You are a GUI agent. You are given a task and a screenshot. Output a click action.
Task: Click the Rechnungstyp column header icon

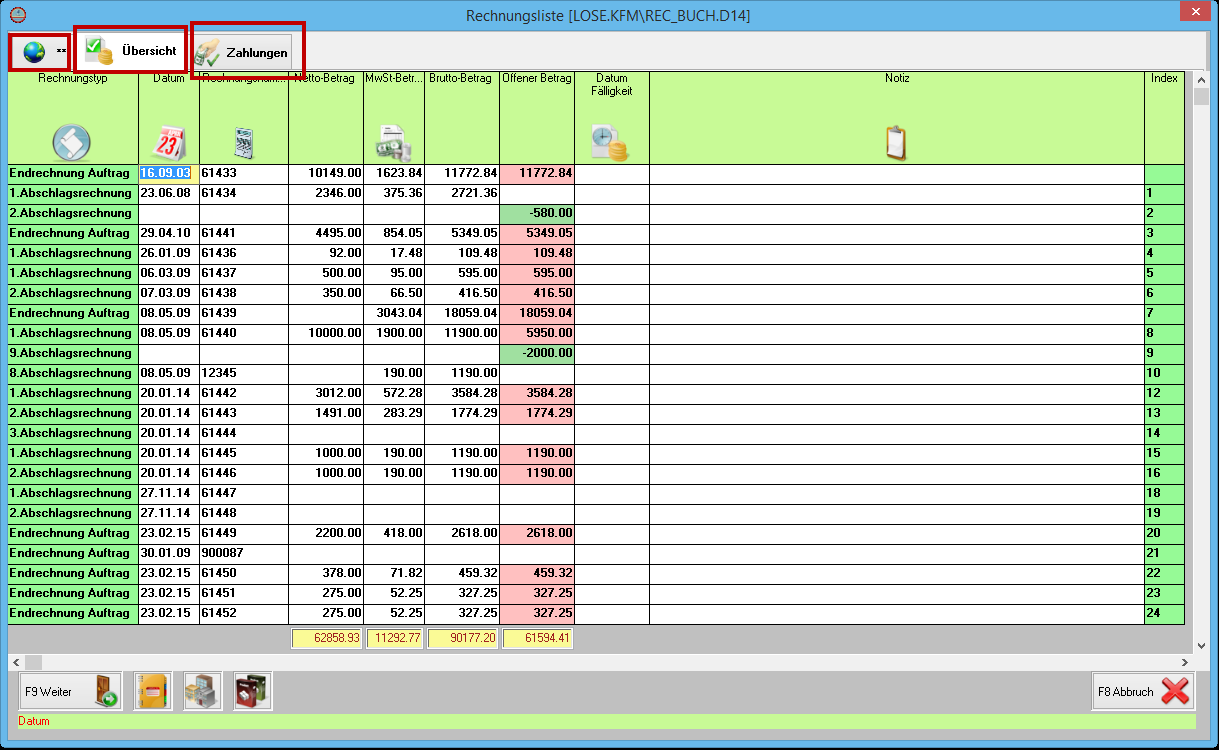click(72, 142)
